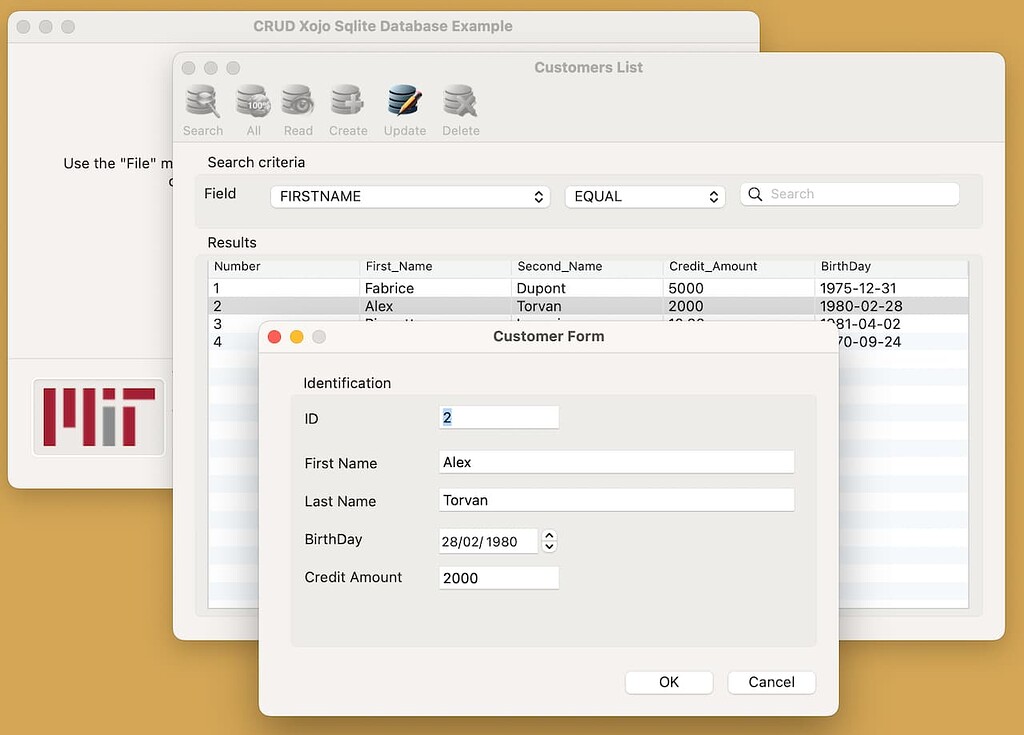Edit the Credit Amount value 2000
Image resolution: width=1024 pixels, height=735 pixels.
[x=497, y=577]
